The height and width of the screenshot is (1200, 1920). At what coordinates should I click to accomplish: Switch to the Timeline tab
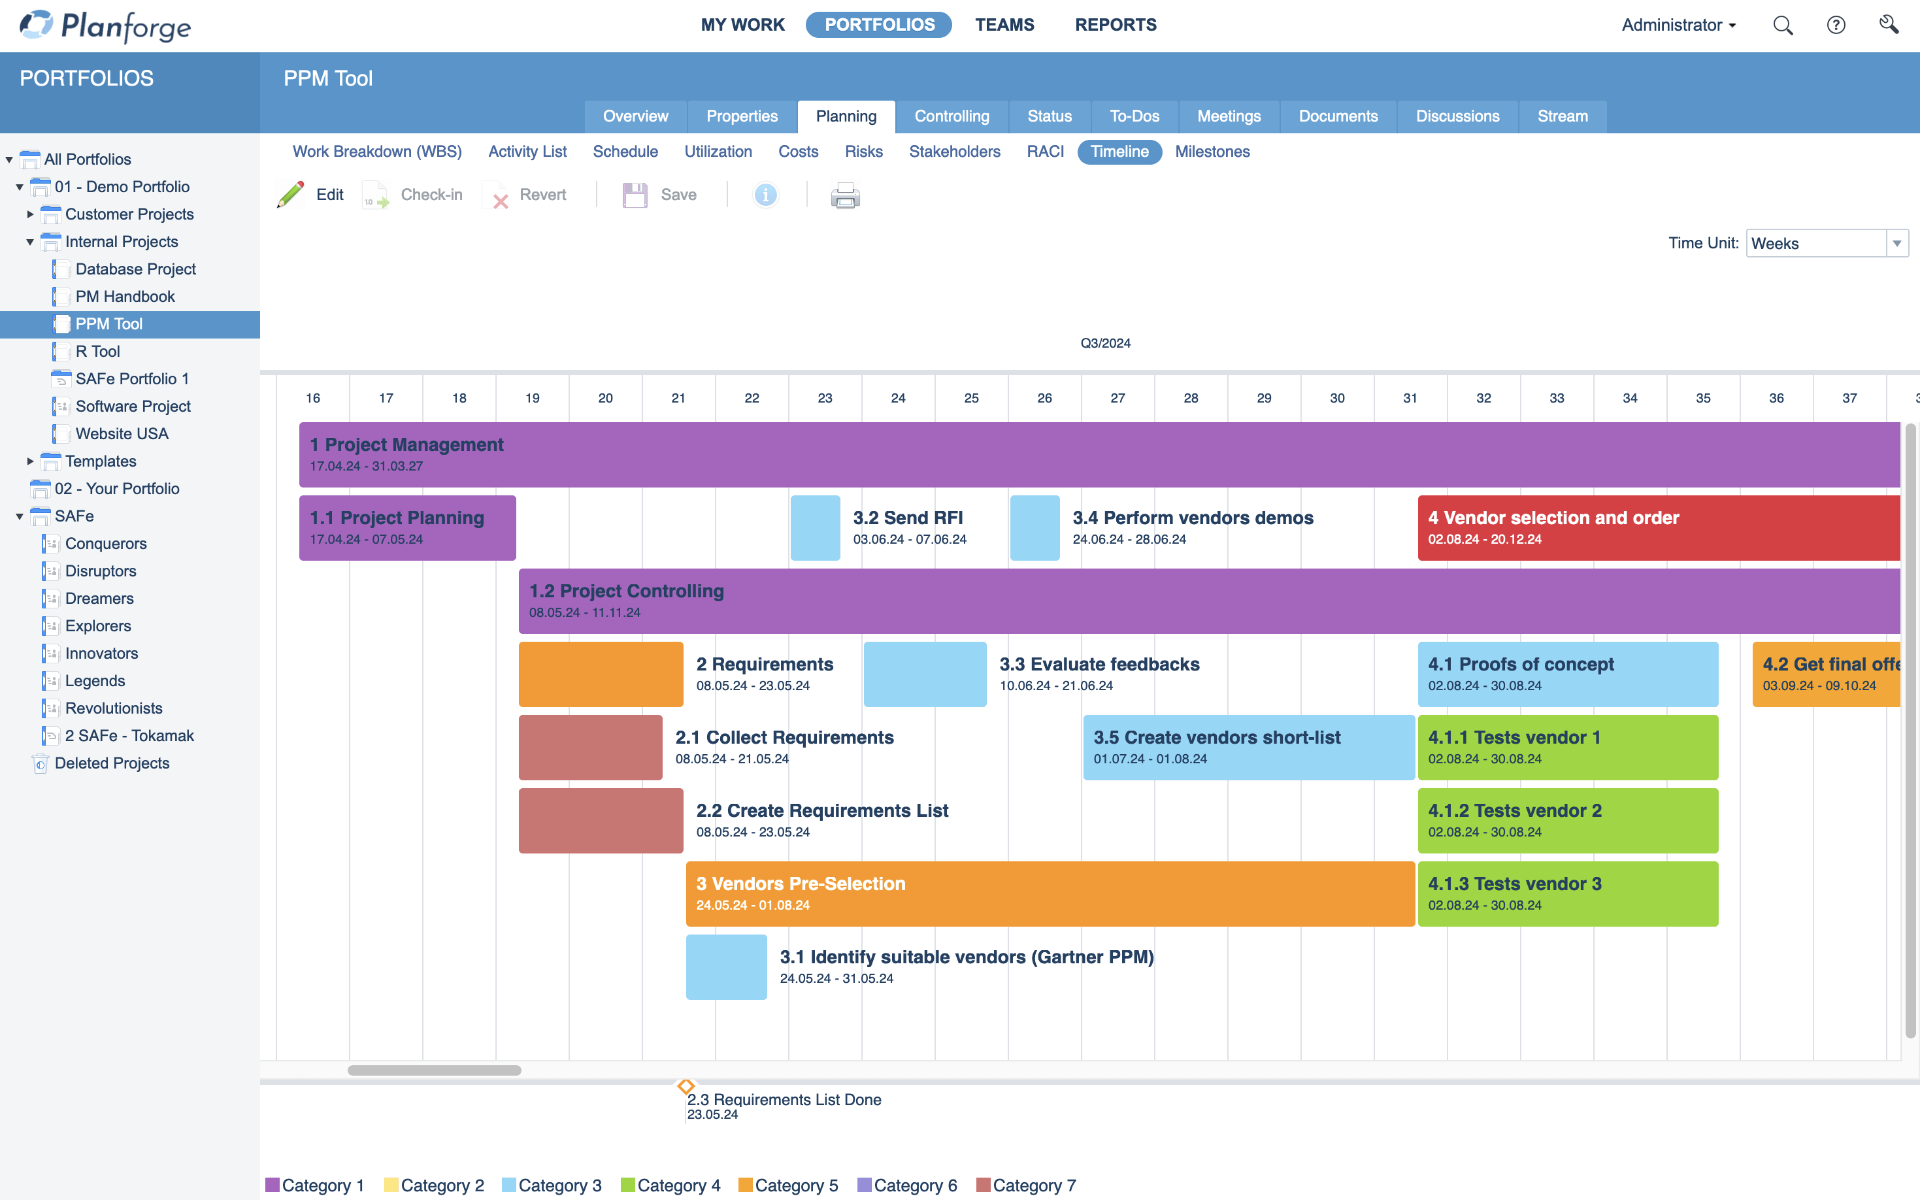[x=1120, y=152]
